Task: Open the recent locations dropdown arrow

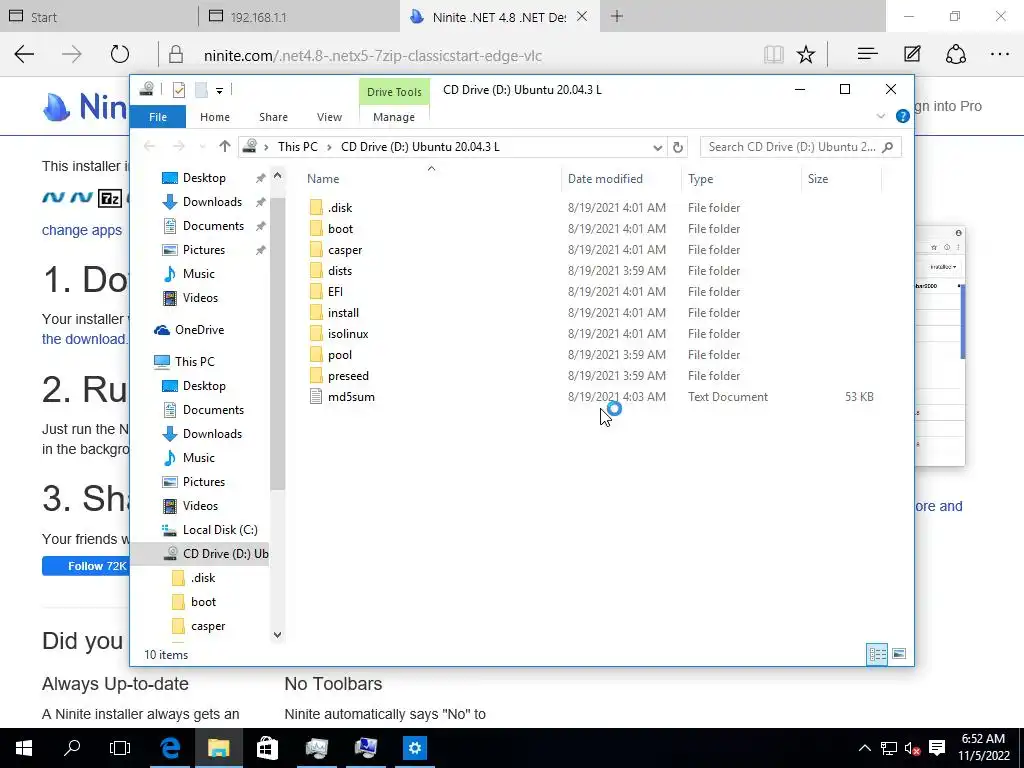Action: click(x=202, y=147)
